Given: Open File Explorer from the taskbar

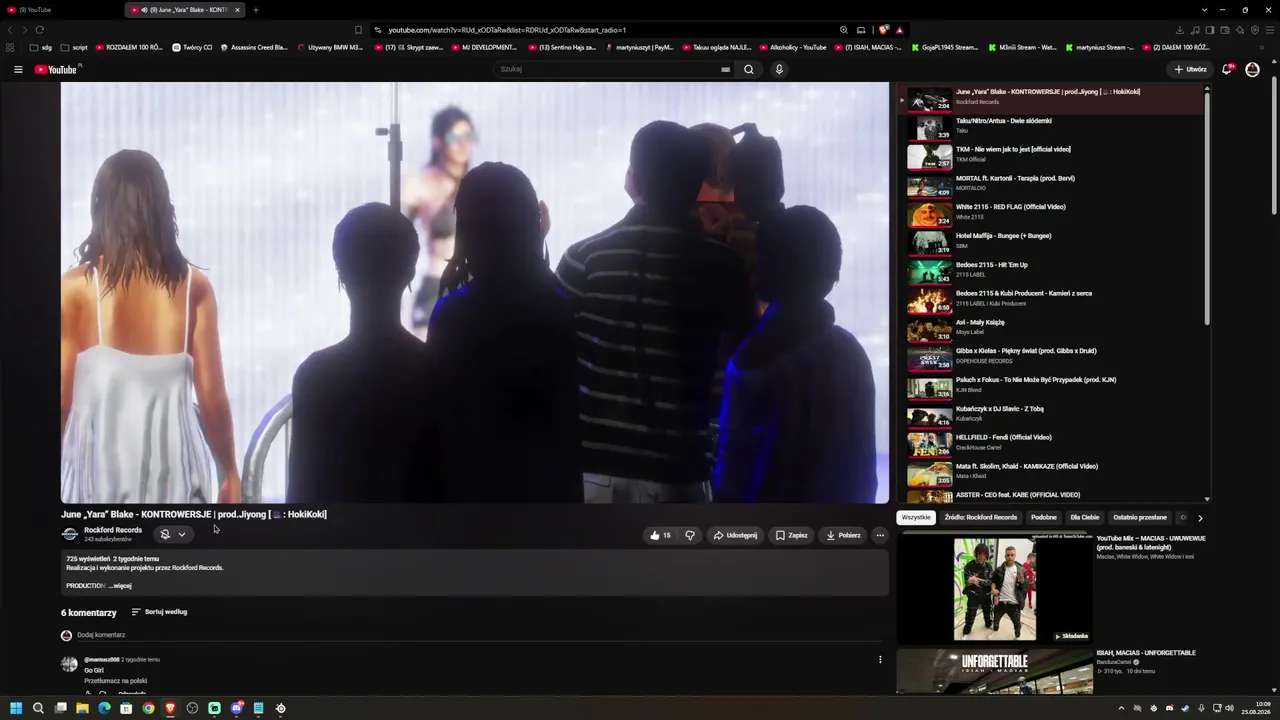Looking at the screenshot, I should click(82, 708).
